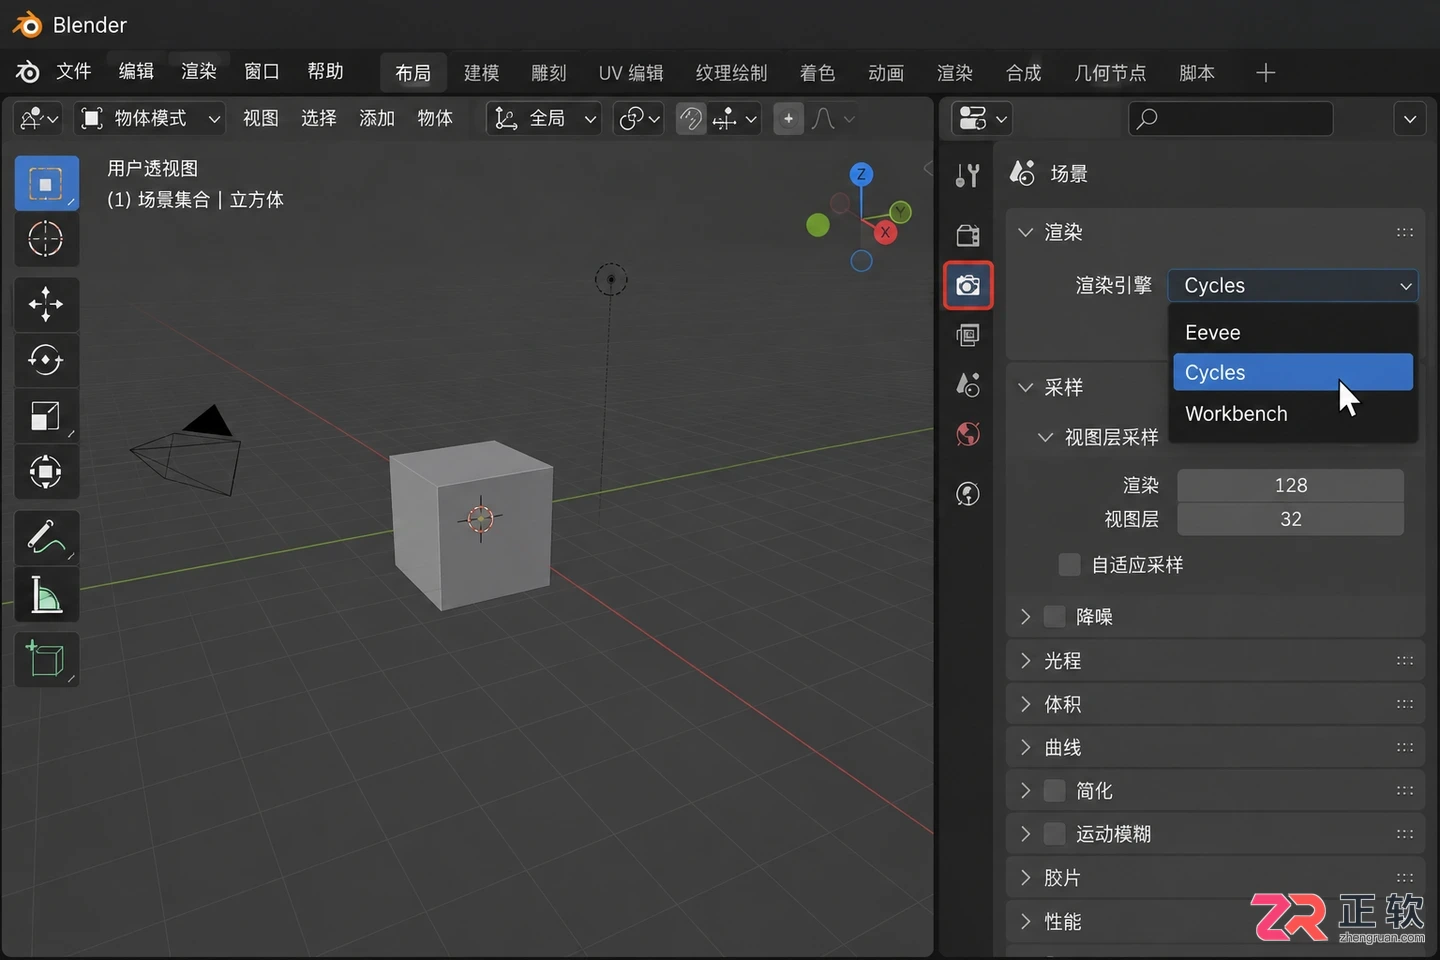Choose Eevee from render engine list
1440x960 pixels.
click(x=1292, y=333)
